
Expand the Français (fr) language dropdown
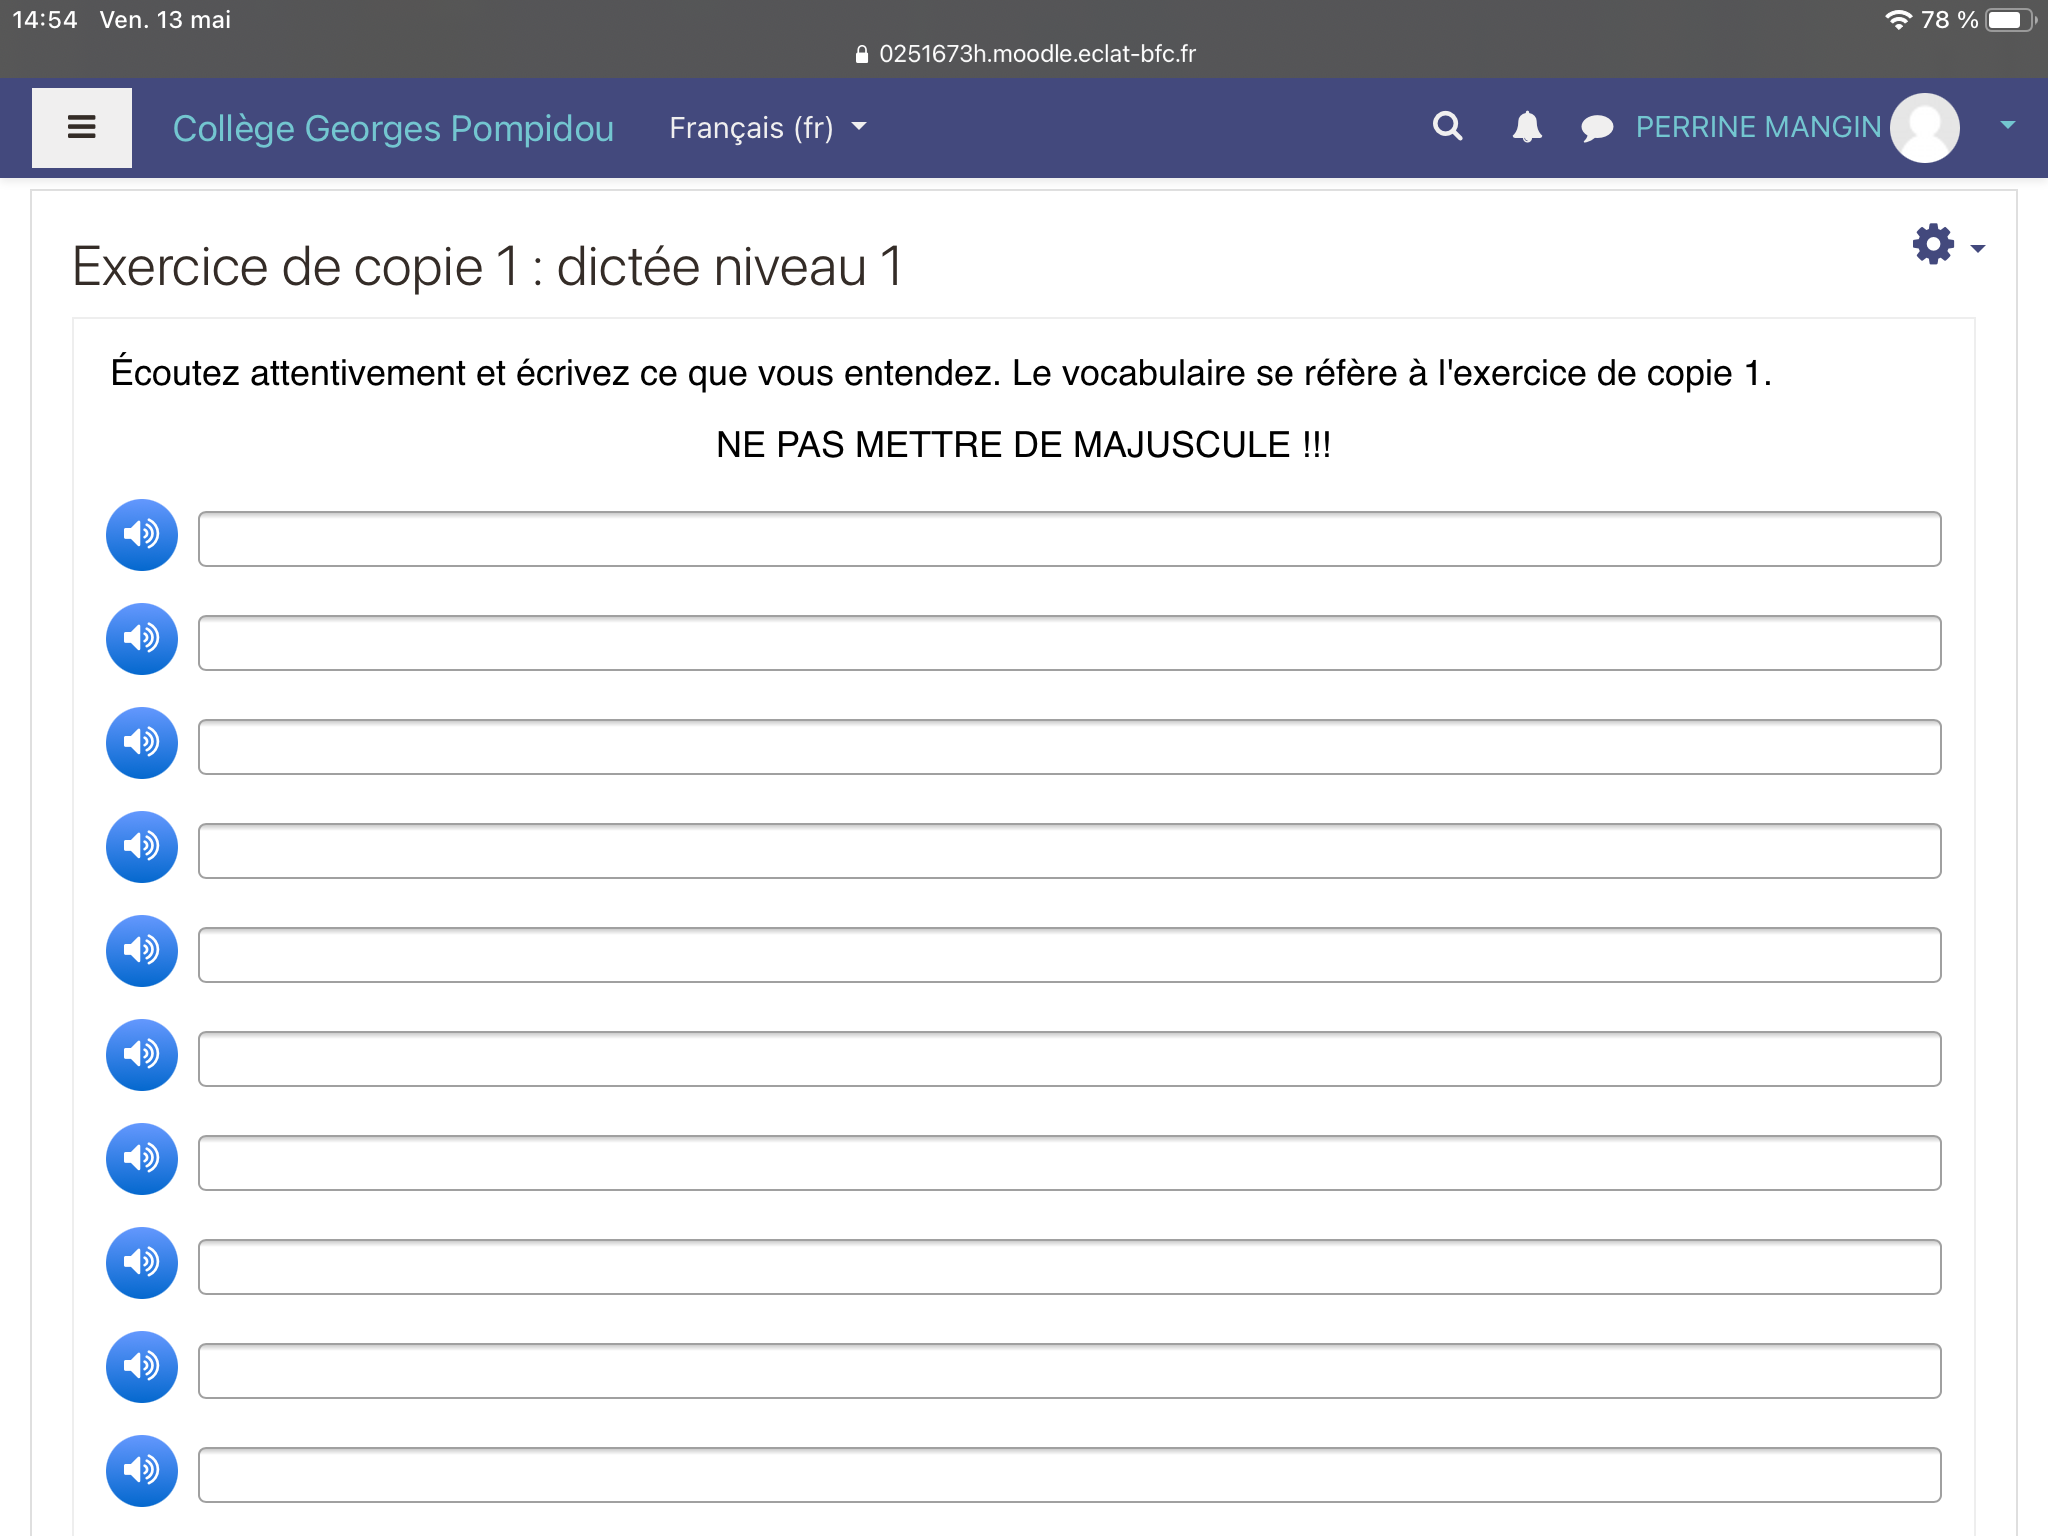click(767, 128)
